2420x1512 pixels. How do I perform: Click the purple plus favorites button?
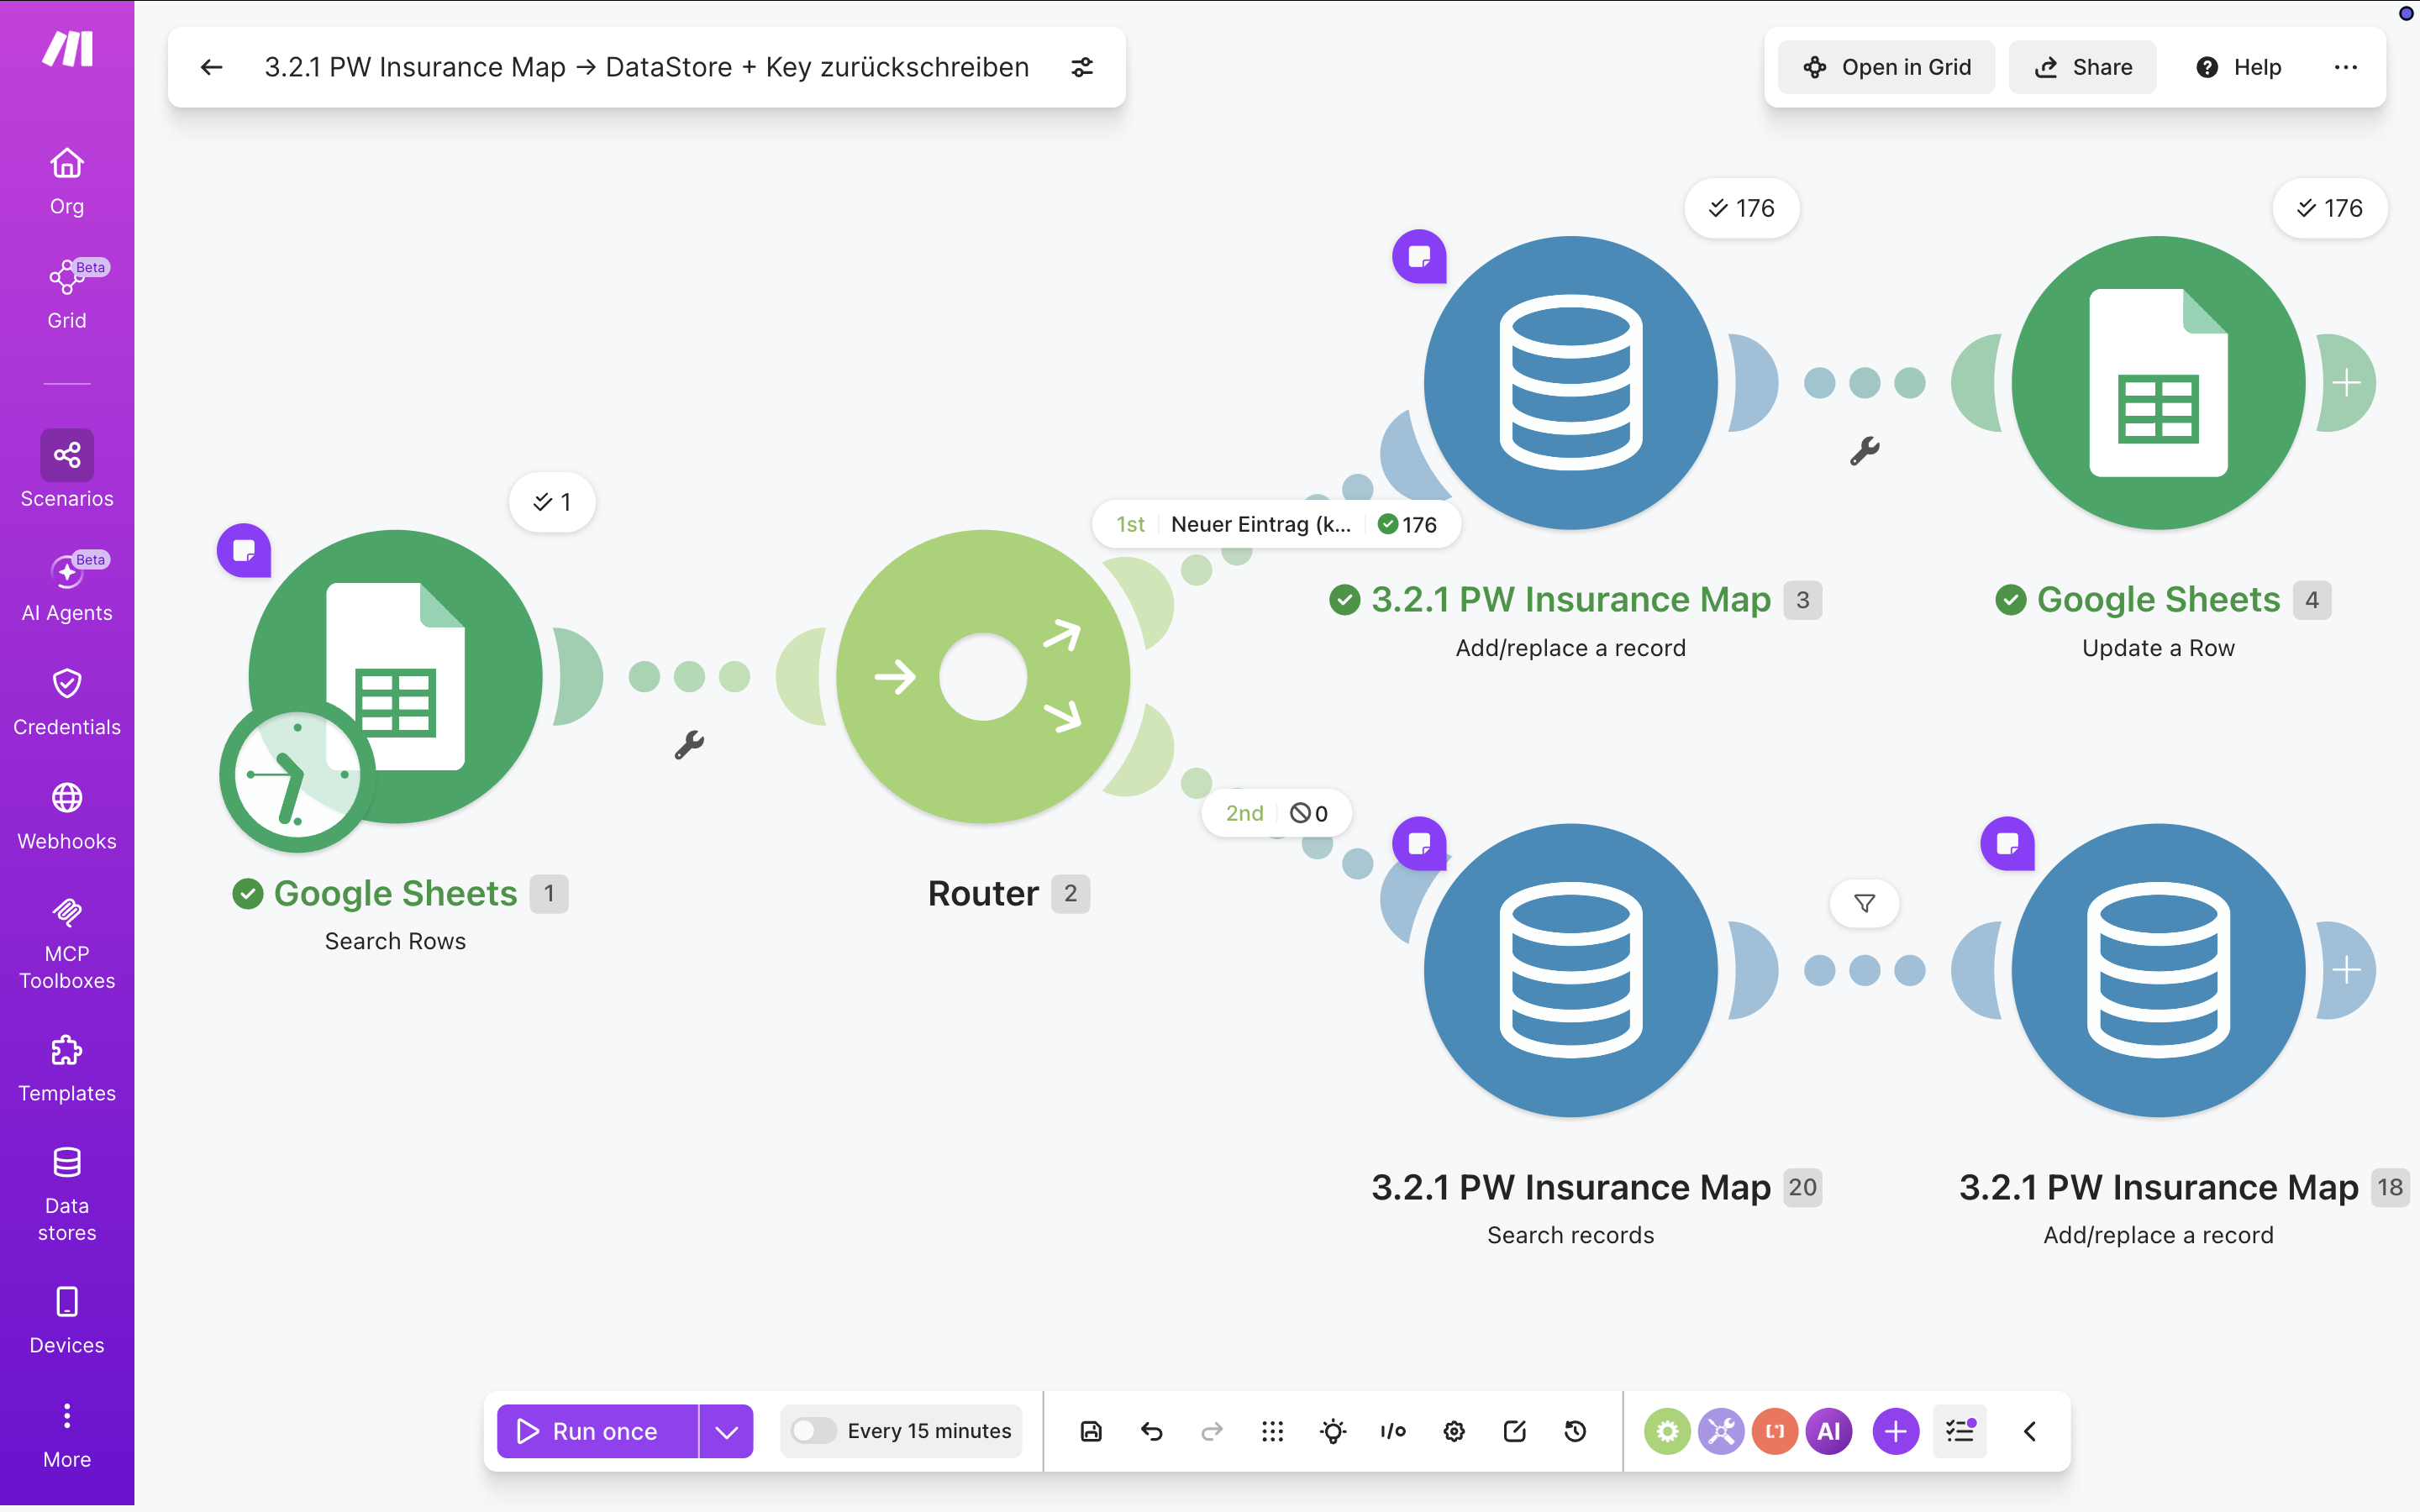(x=1895, y=1431)
